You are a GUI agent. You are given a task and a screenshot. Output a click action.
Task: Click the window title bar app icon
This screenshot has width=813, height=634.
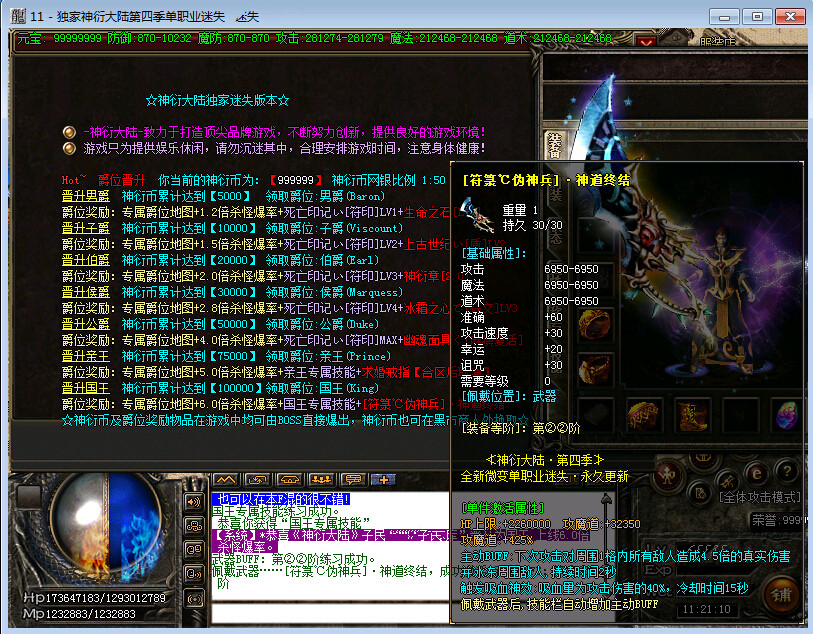click(x=18, y=16)
